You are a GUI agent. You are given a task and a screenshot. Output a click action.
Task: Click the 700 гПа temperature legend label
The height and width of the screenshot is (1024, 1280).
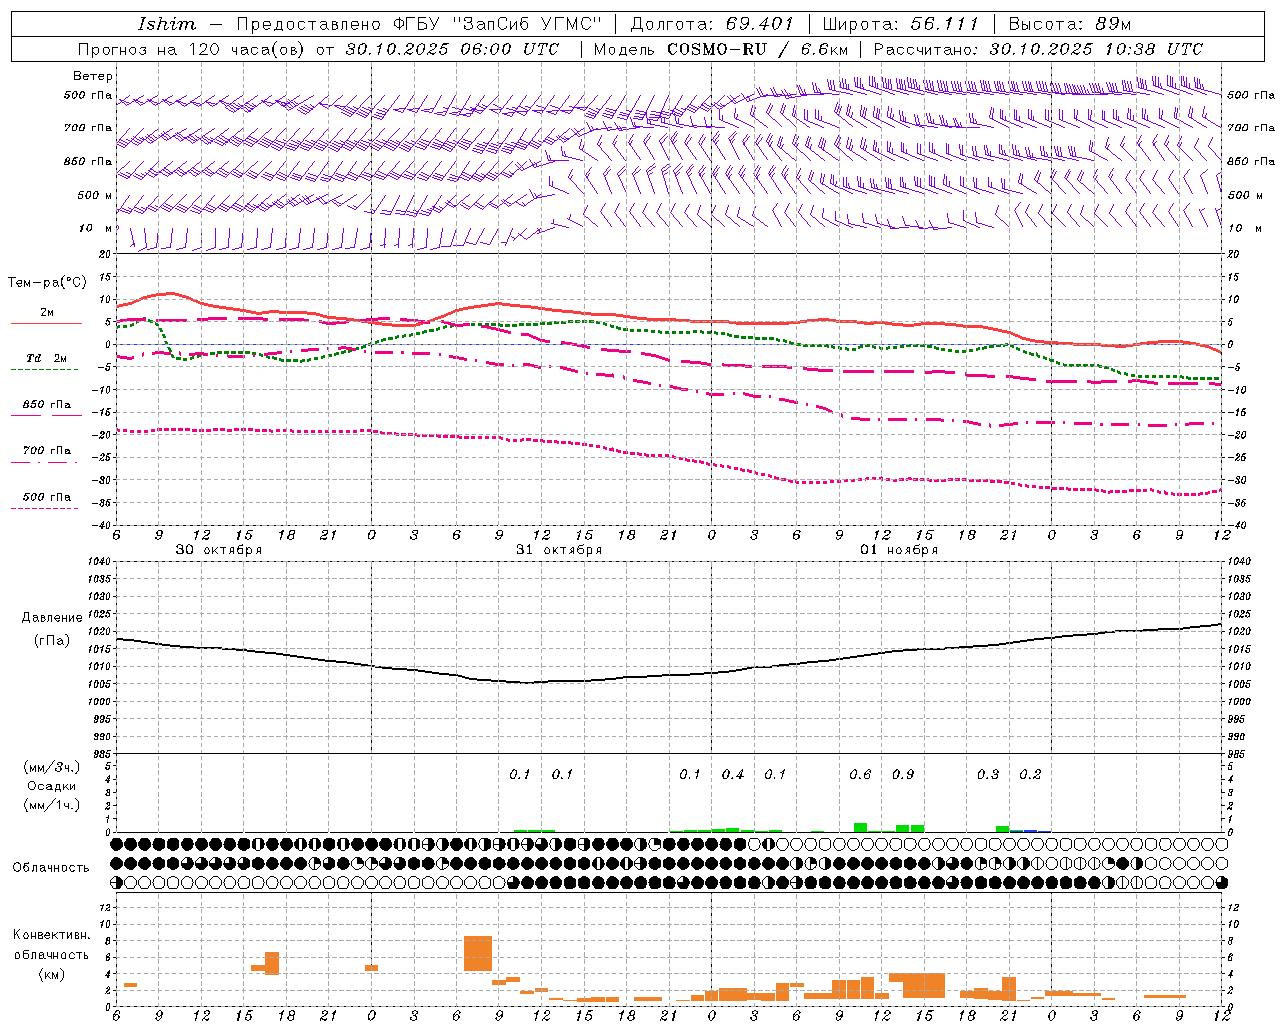point(47,450)
